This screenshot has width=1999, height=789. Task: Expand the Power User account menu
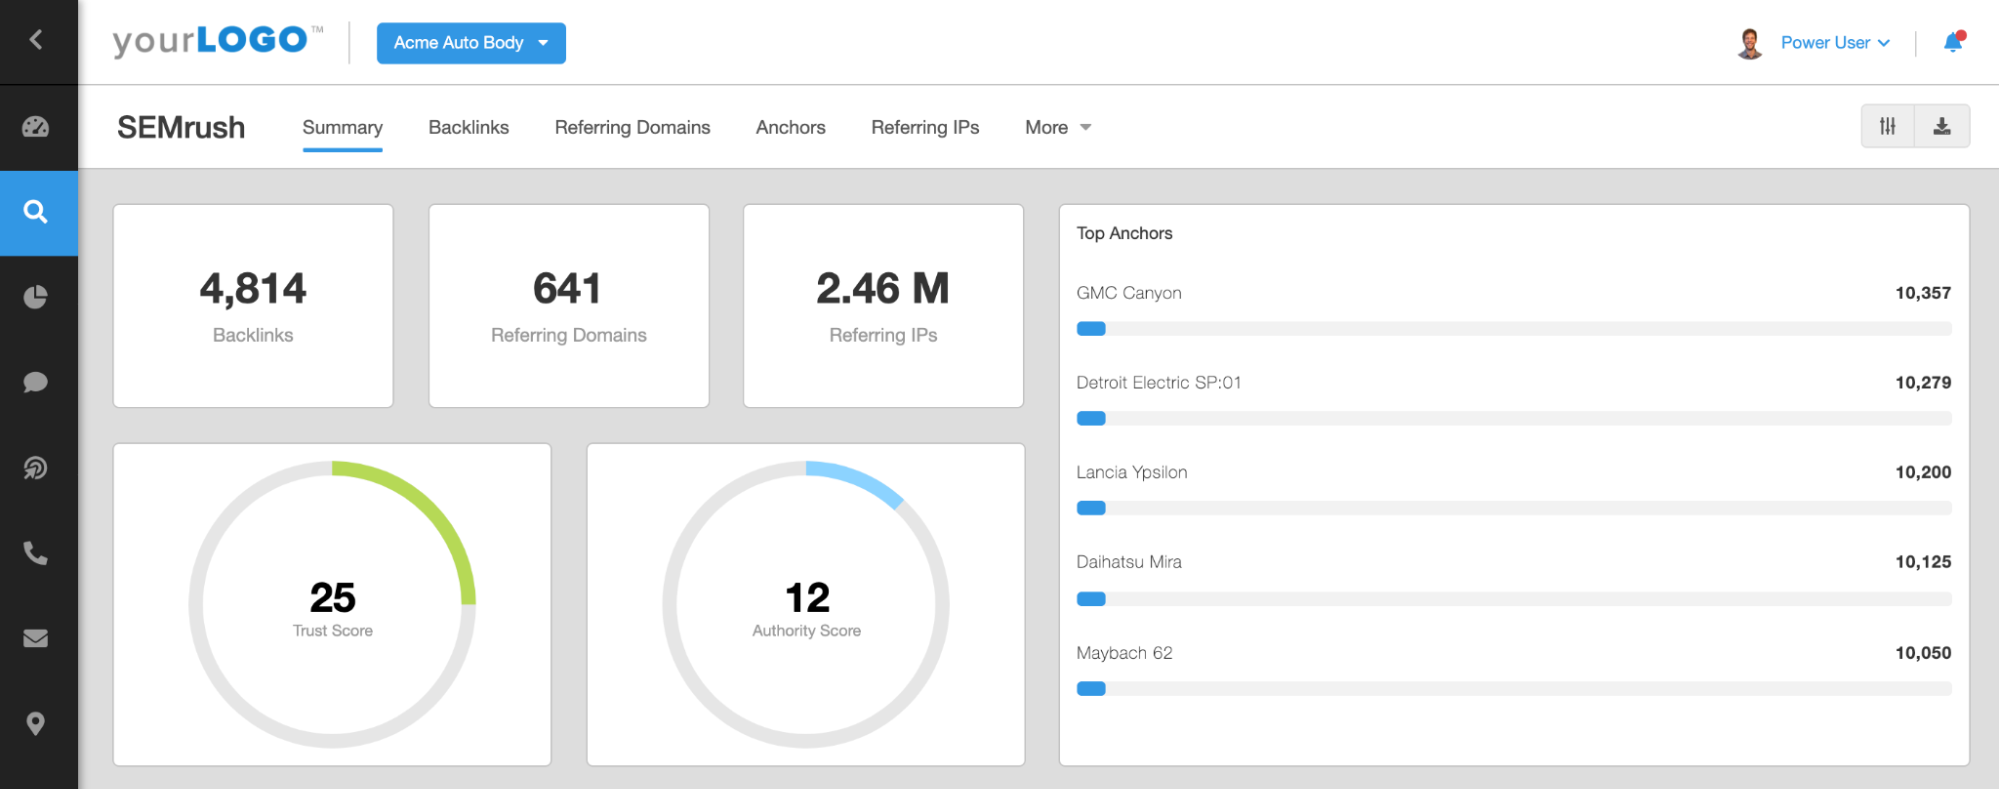point(1835,43)
